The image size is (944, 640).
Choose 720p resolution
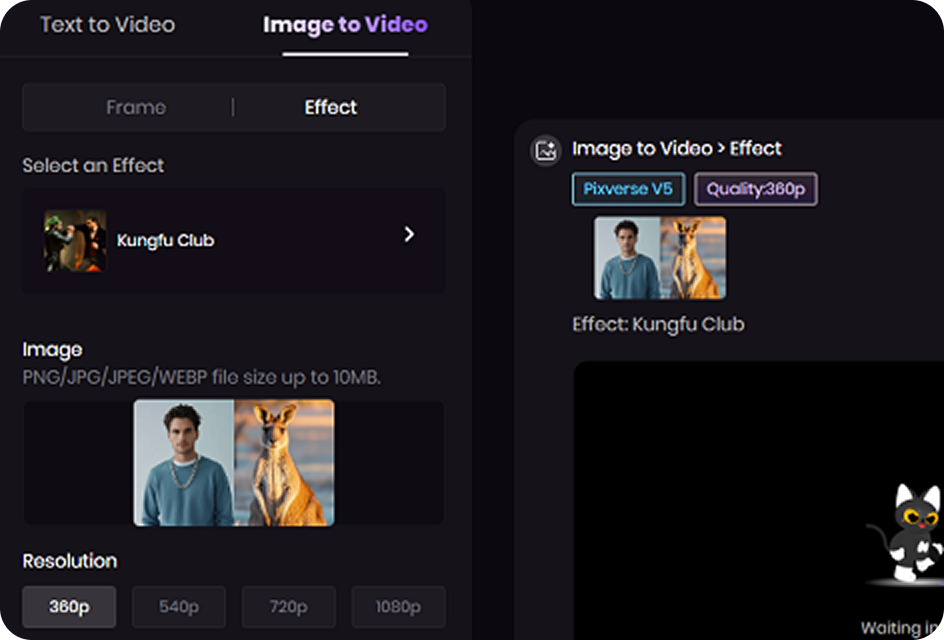click(288, 606)
